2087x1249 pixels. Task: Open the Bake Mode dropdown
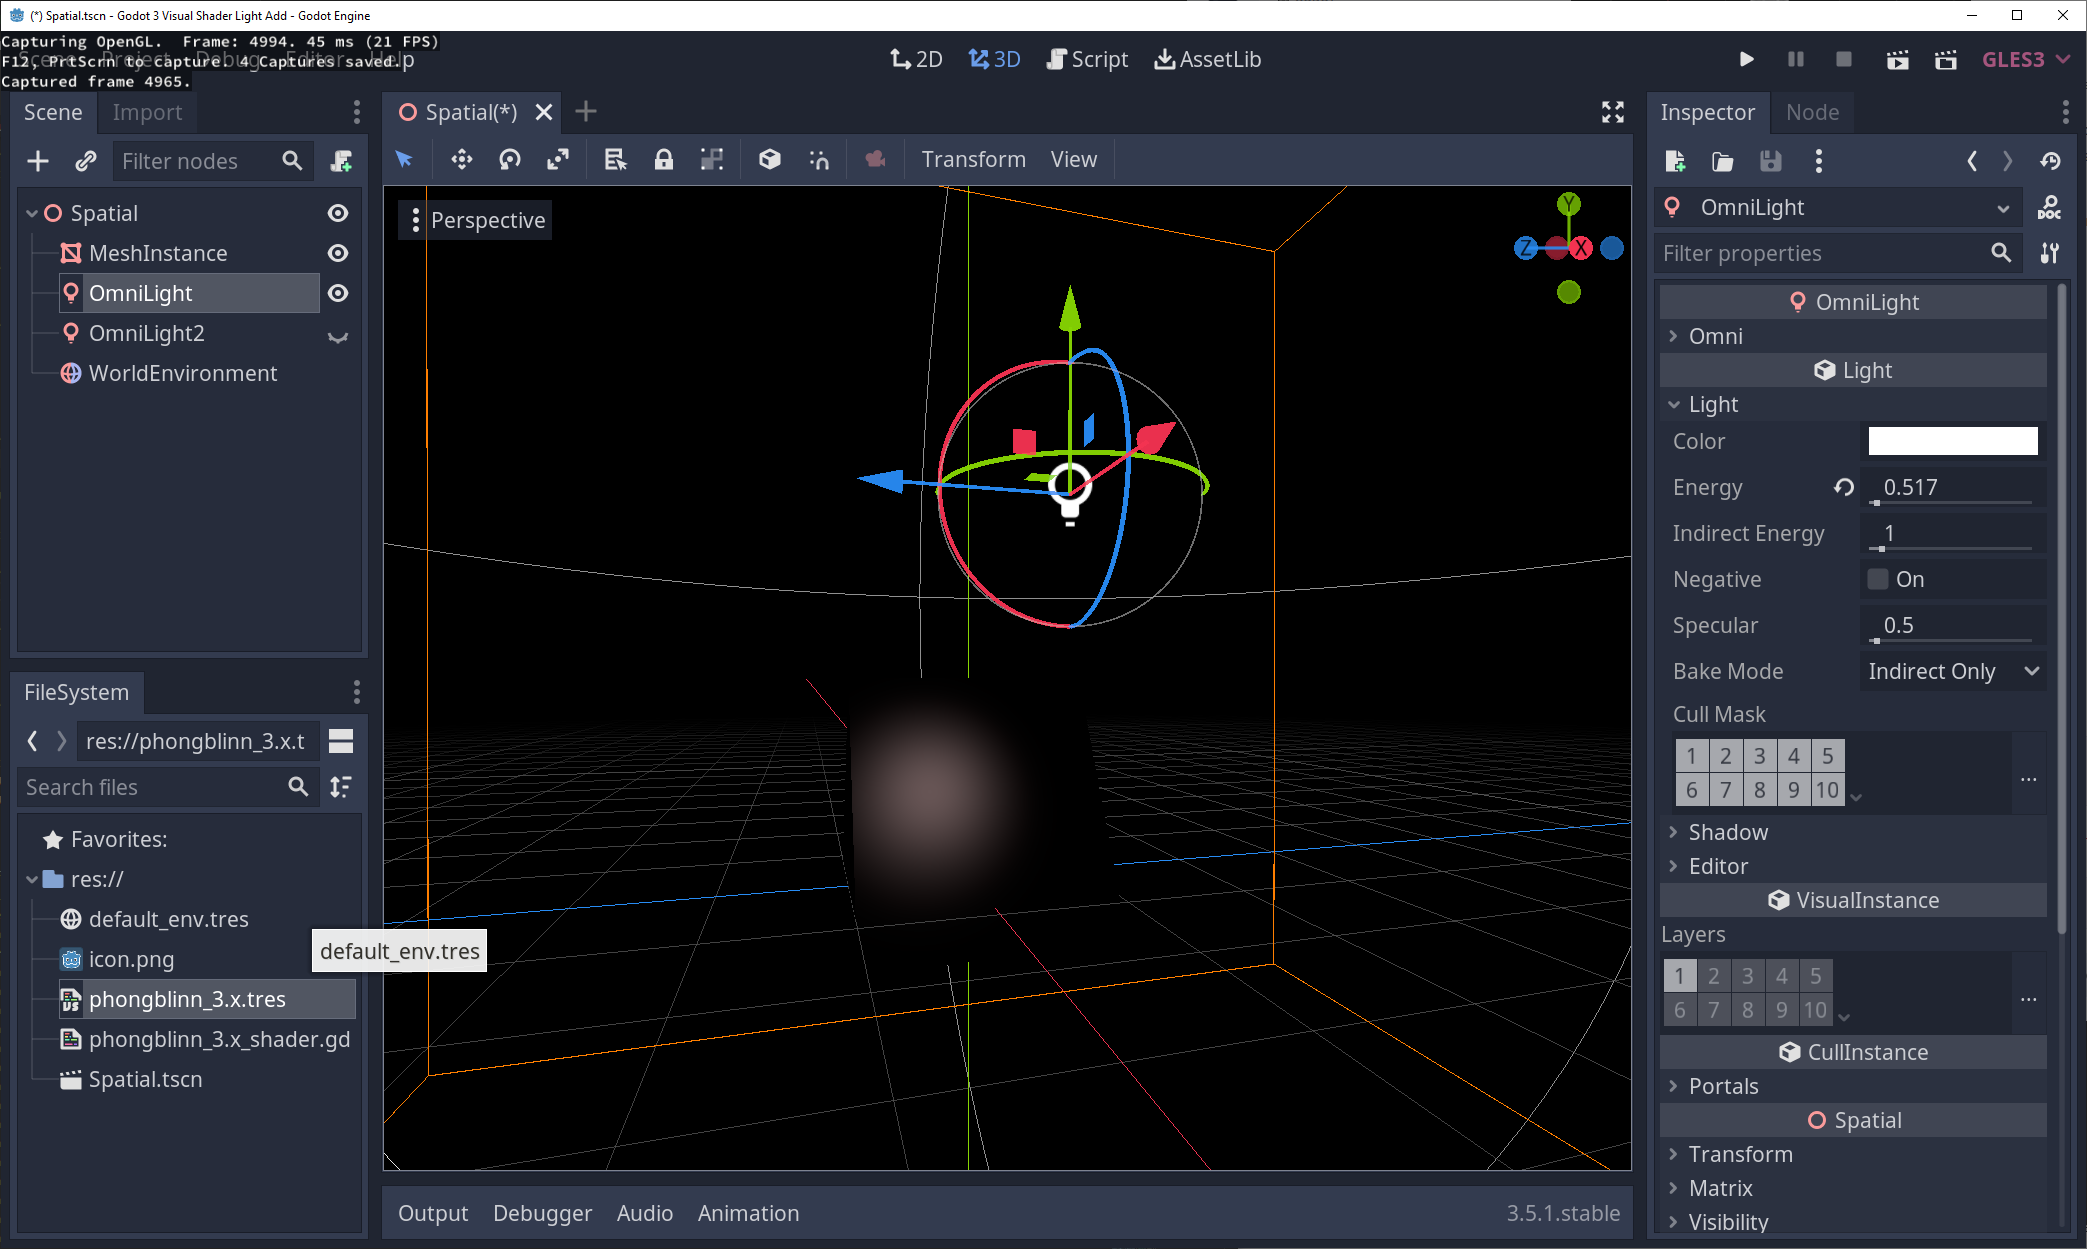(x=1950, y=671)
